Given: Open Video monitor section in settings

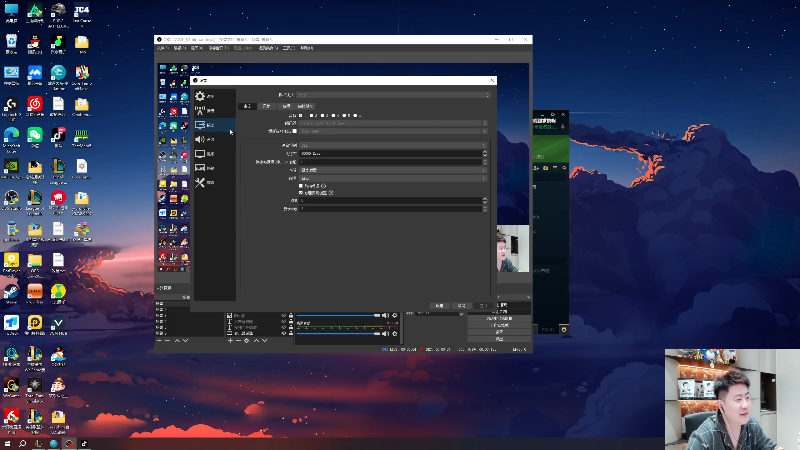Looking at the screenshot, I should (200, 154).
